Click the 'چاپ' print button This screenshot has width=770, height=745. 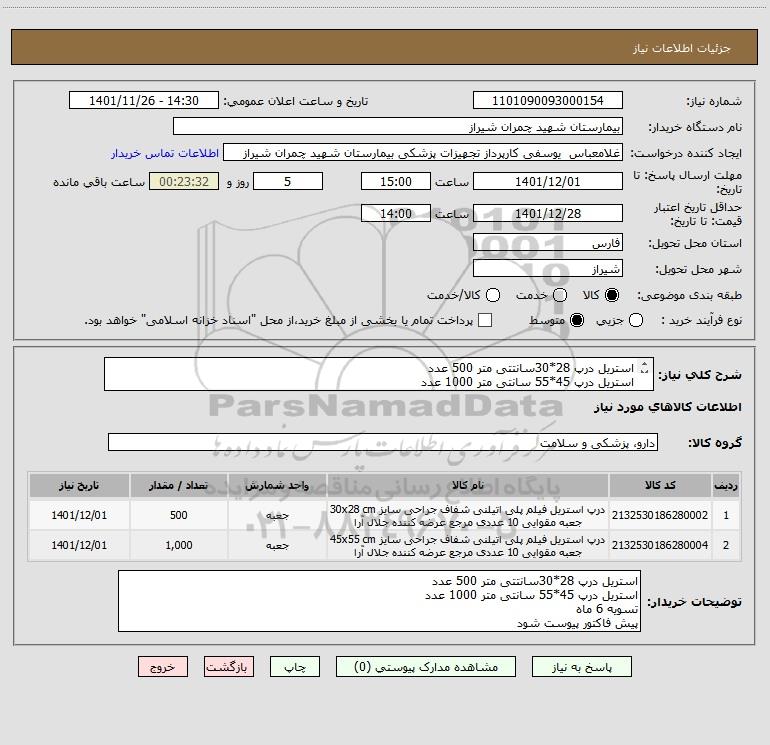(x=295, y=666)
